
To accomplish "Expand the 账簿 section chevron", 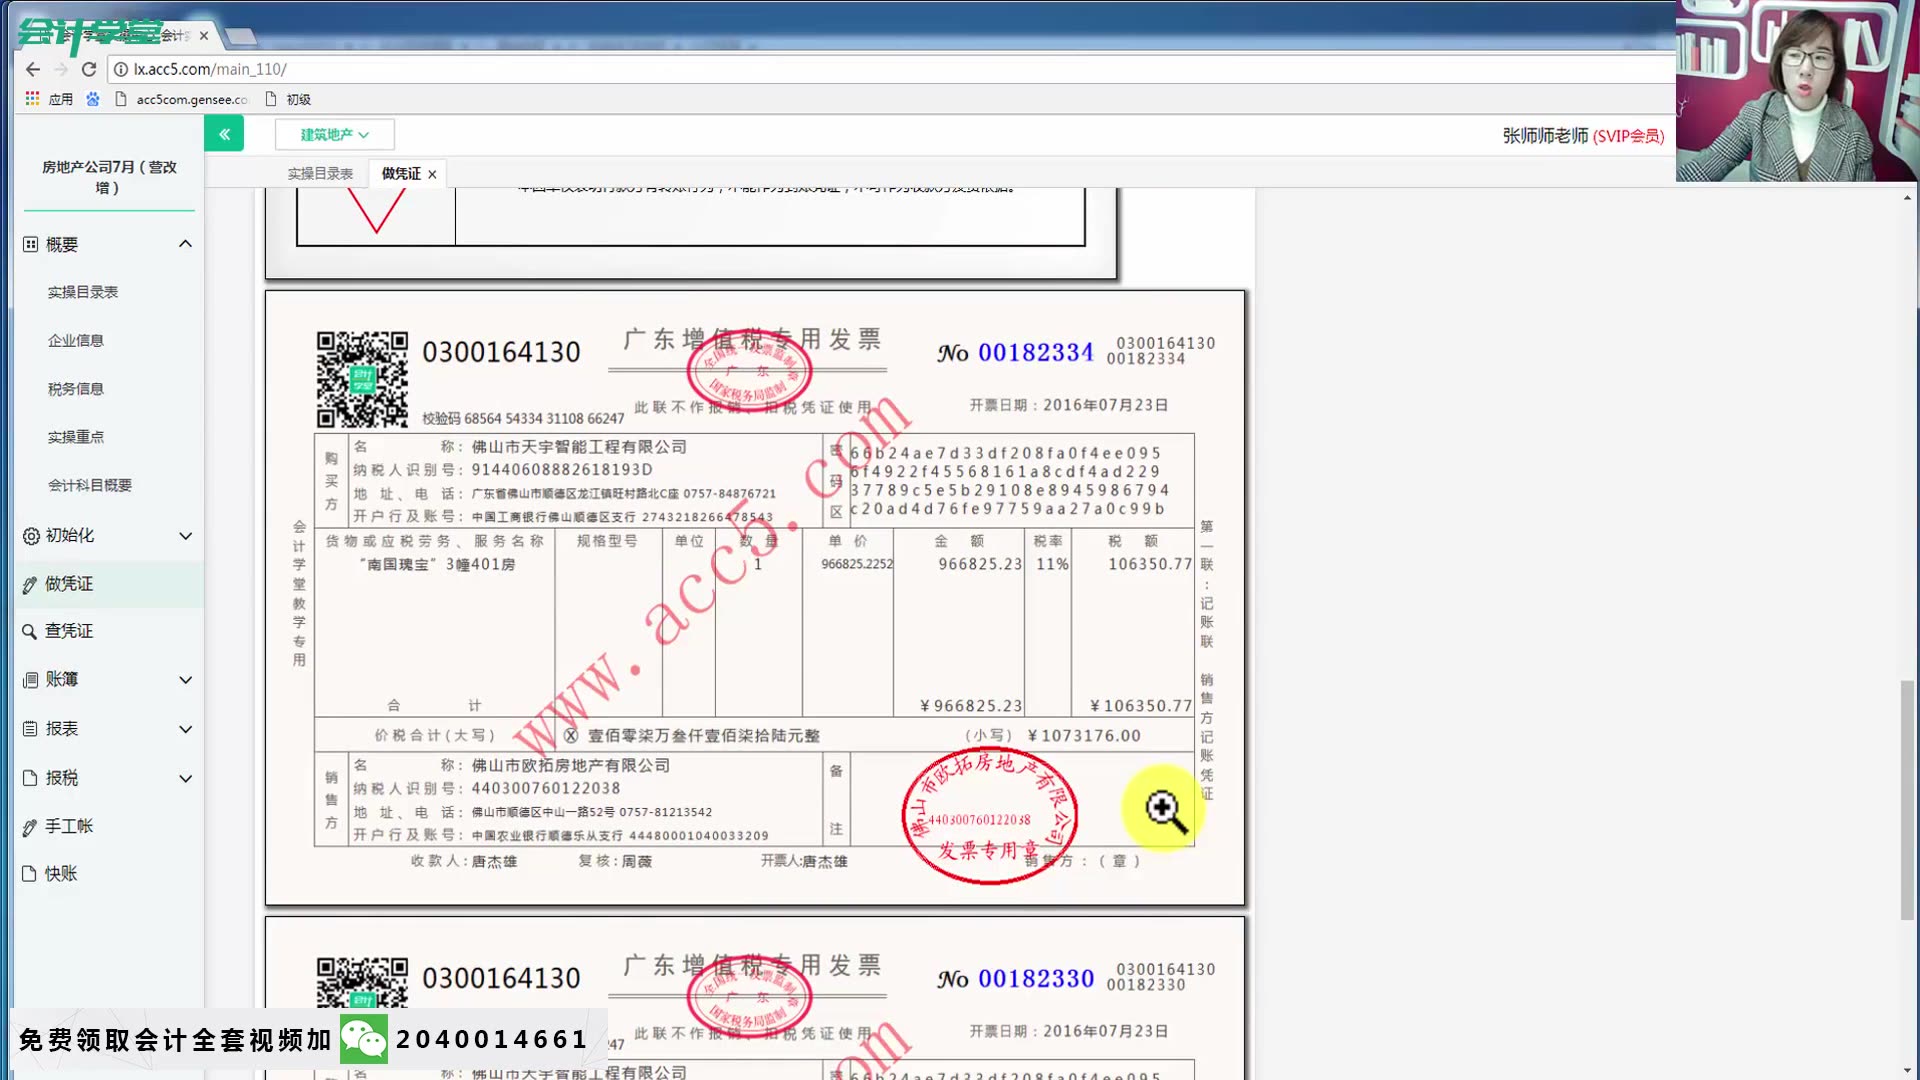I will (185, 680).
